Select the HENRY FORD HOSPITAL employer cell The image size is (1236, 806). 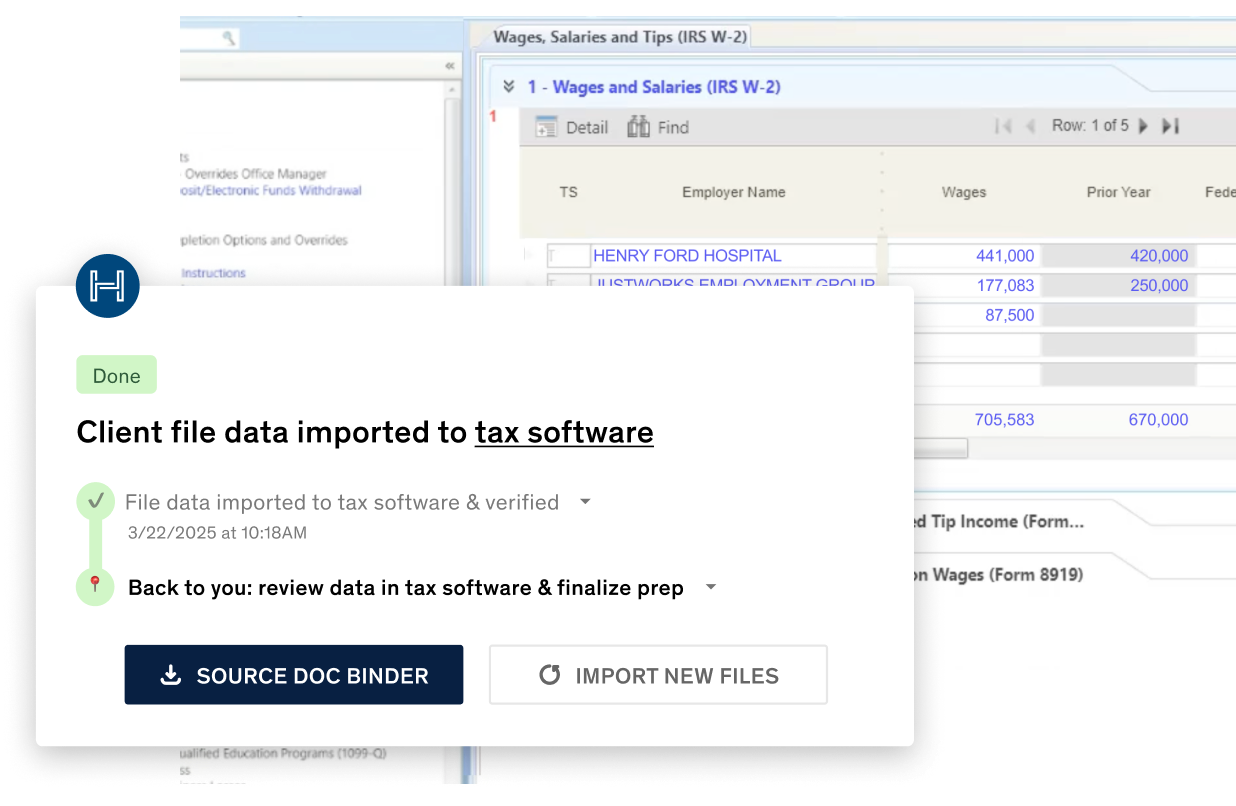tap(734, 256)
